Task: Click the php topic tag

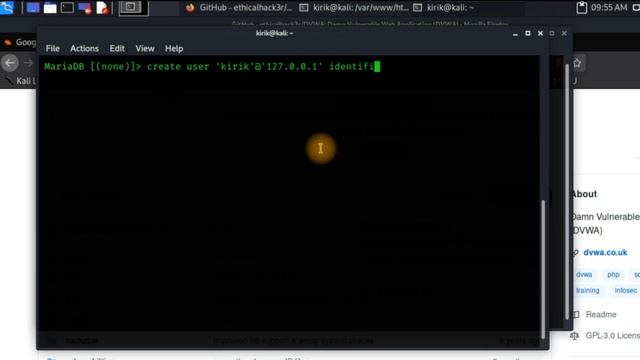Action: pos(613,275)
